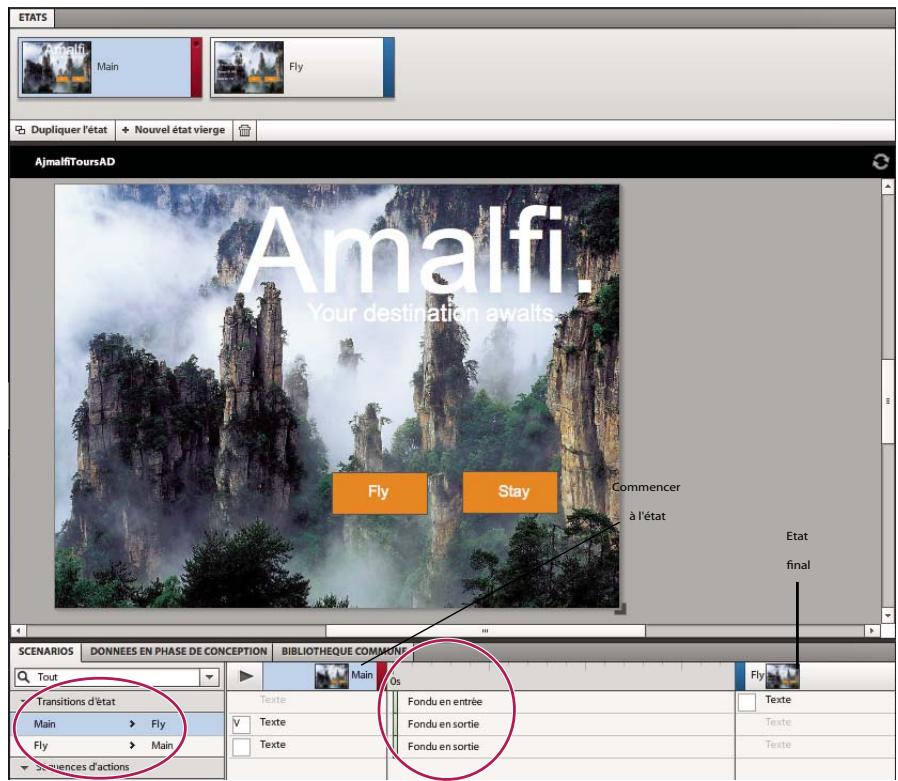Click the canvas resize handle at the artboard corner

coord(620,610)
